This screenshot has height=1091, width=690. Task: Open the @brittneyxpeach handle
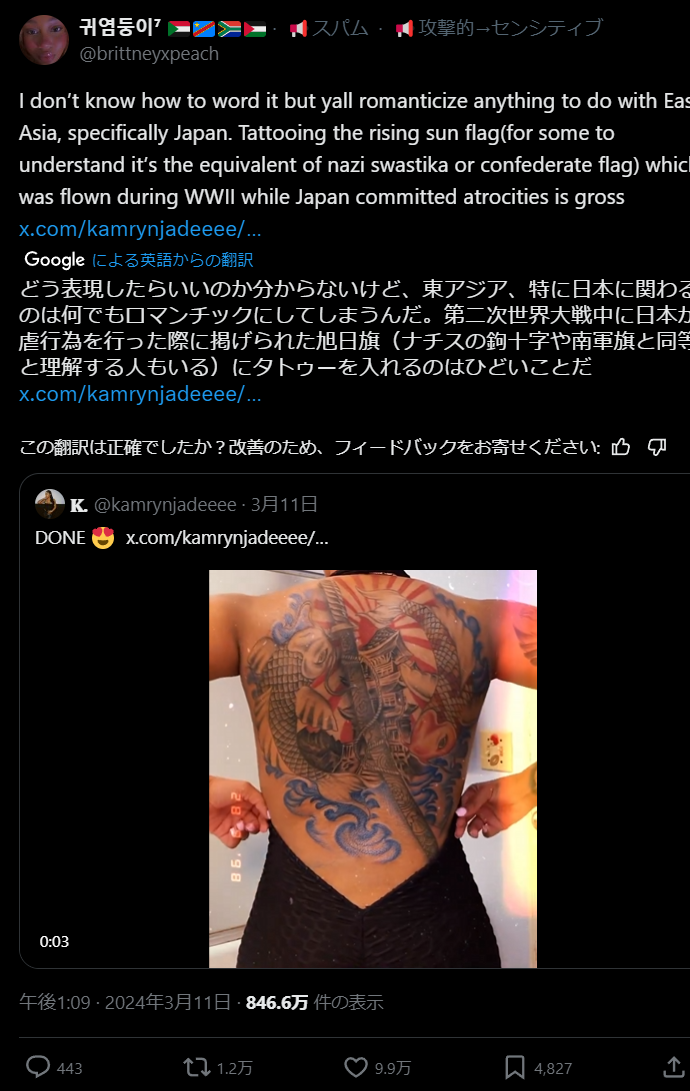149,54
